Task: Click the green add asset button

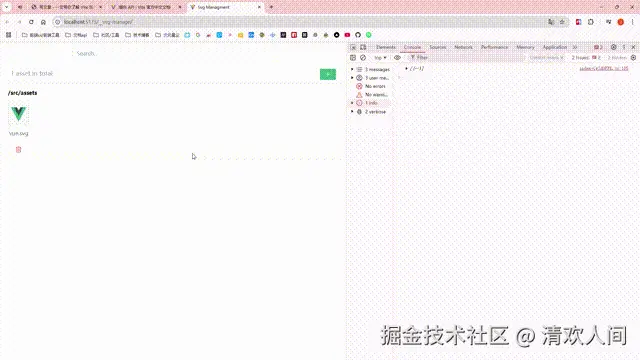Action: tap(328, 74)
